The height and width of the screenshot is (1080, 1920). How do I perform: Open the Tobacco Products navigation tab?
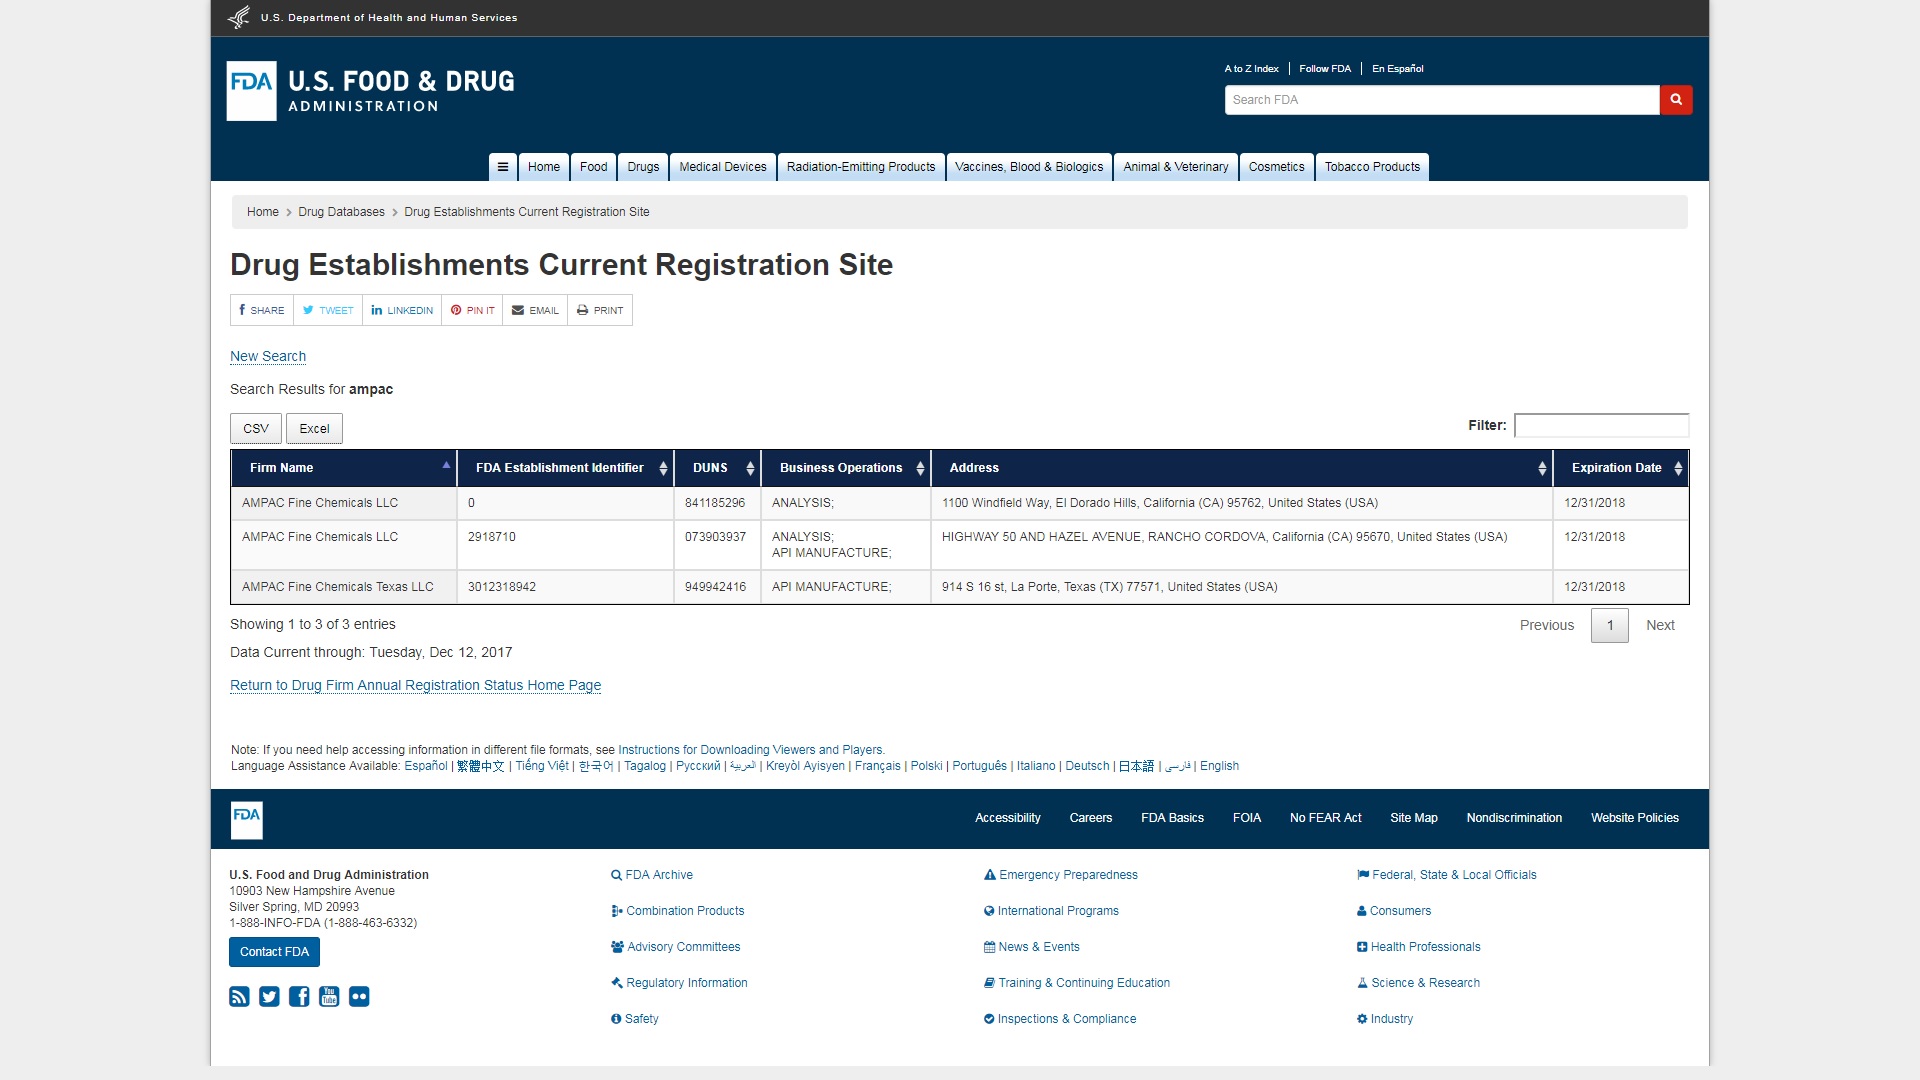point(1371,167)
